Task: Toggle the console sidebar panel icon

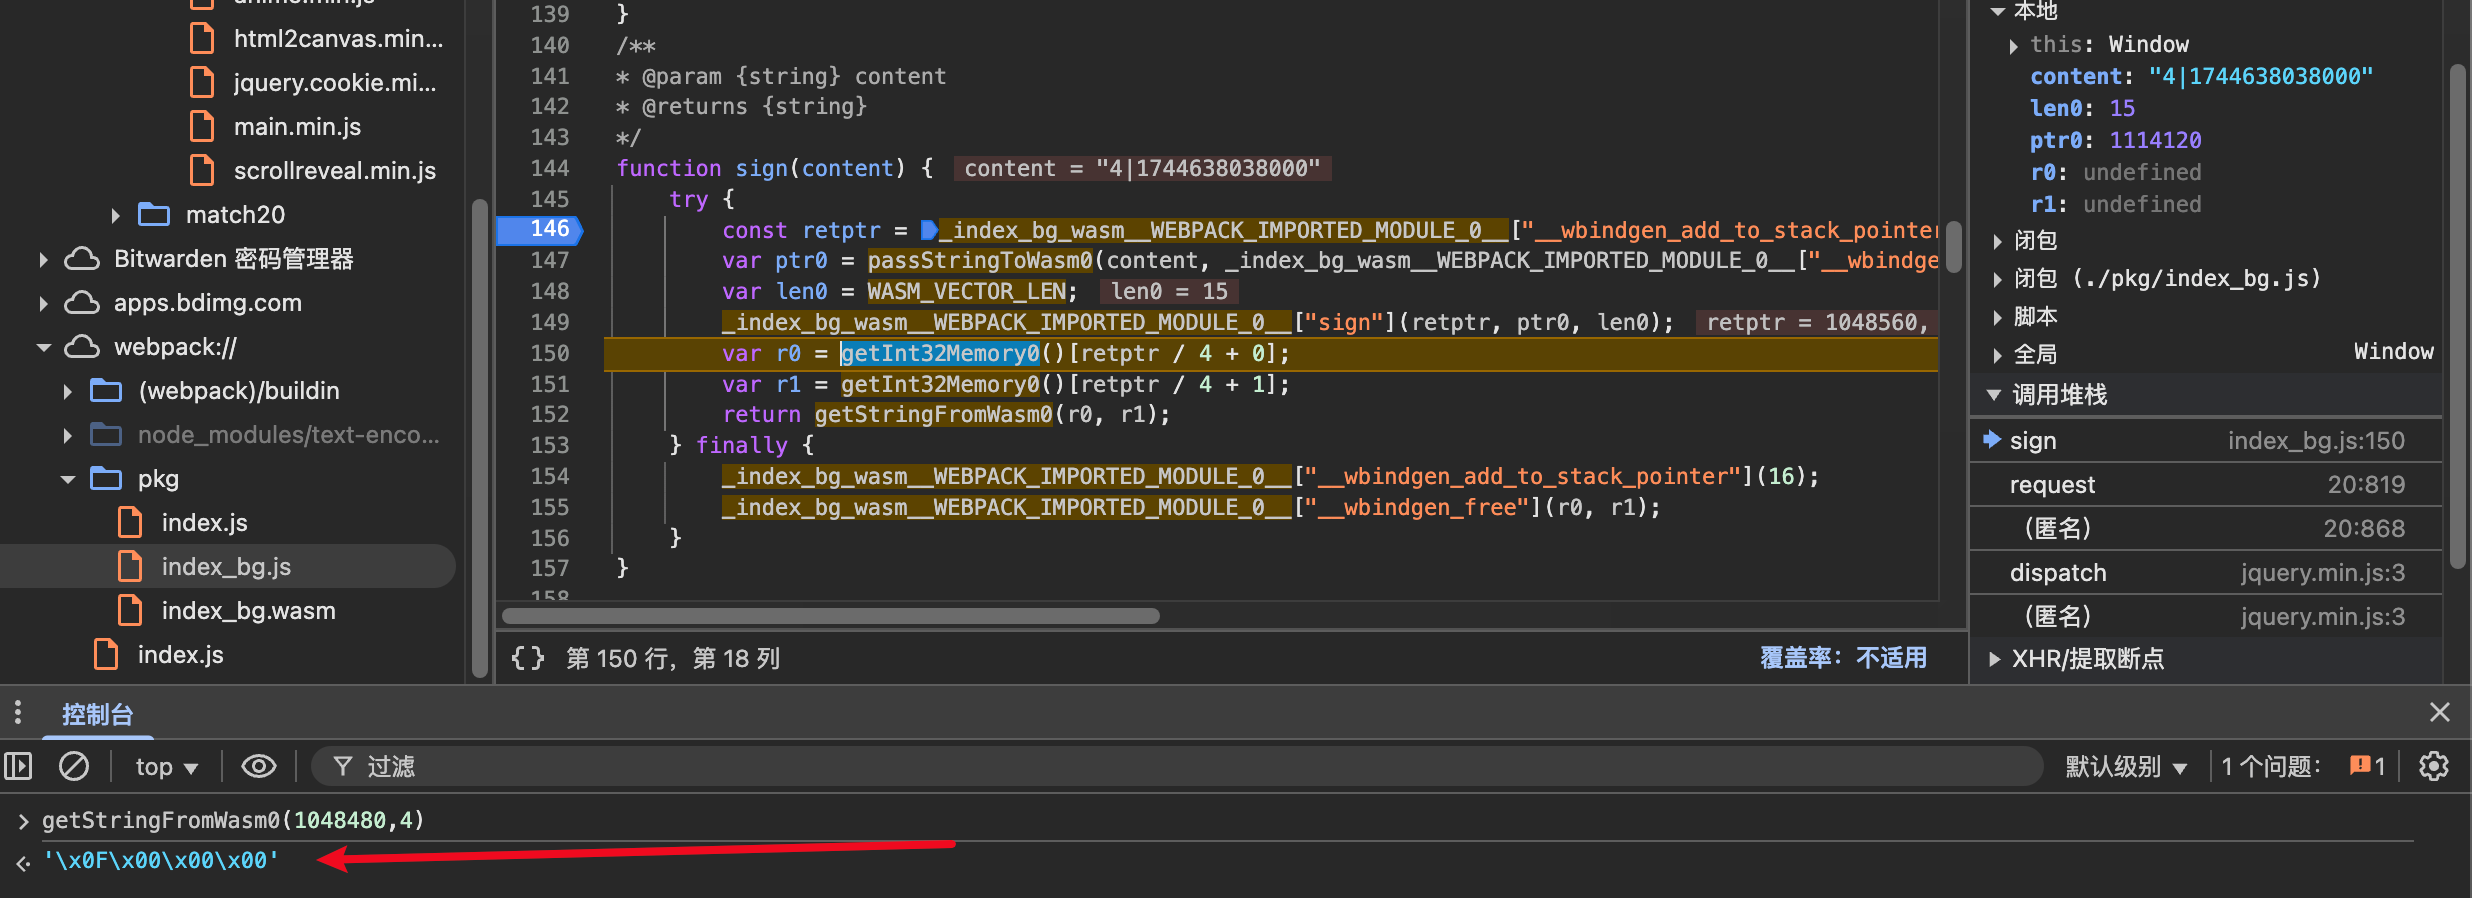Action: [18, 767]
